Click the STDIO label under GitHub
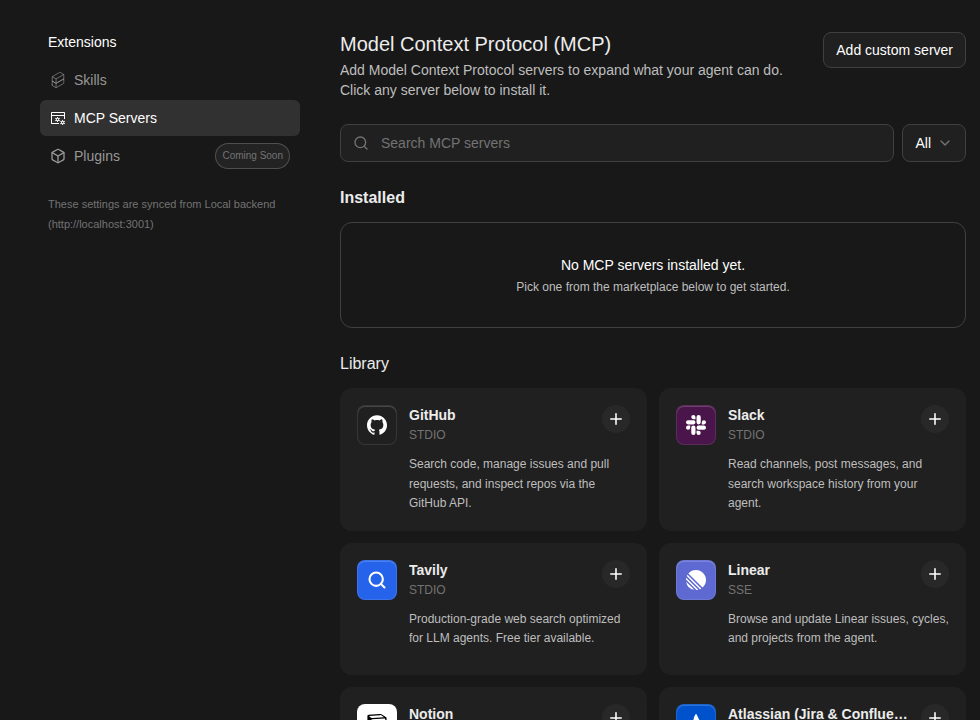Screen dimensions: 980x720 pyautogui.click(x=427, y=434)
